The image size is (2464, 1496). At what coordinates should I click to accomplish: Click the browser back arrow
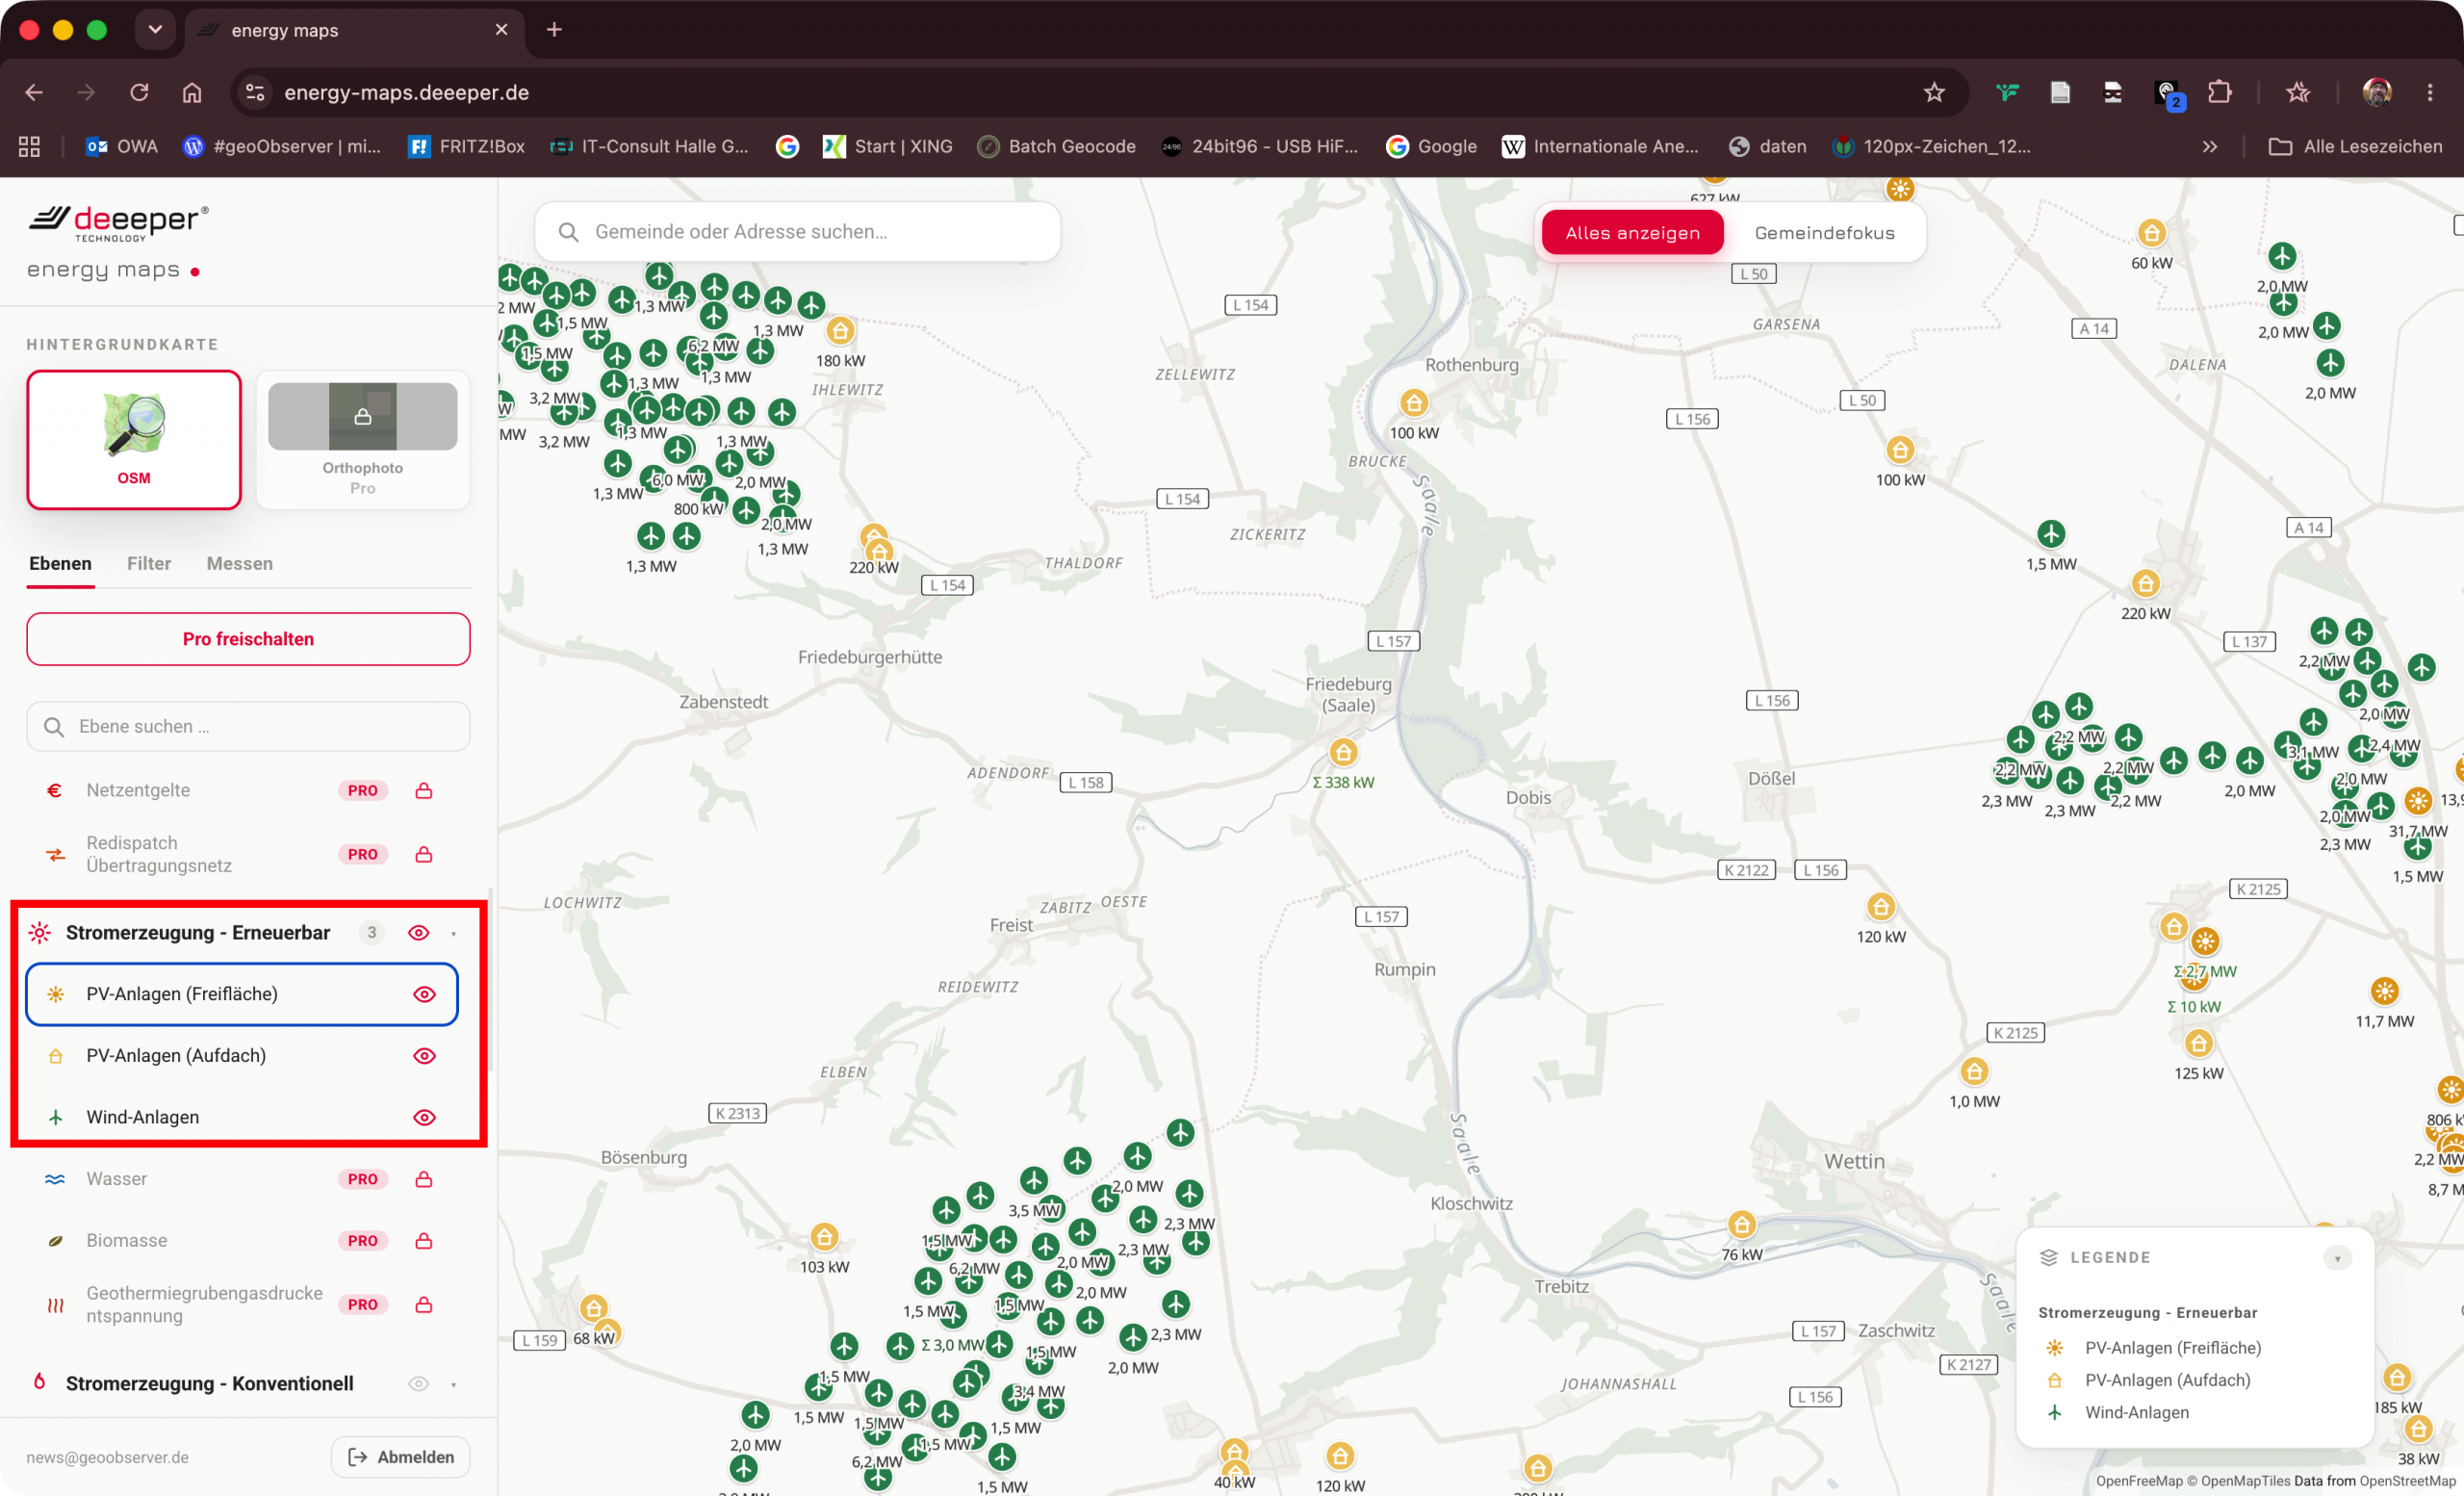pos(34,93)
